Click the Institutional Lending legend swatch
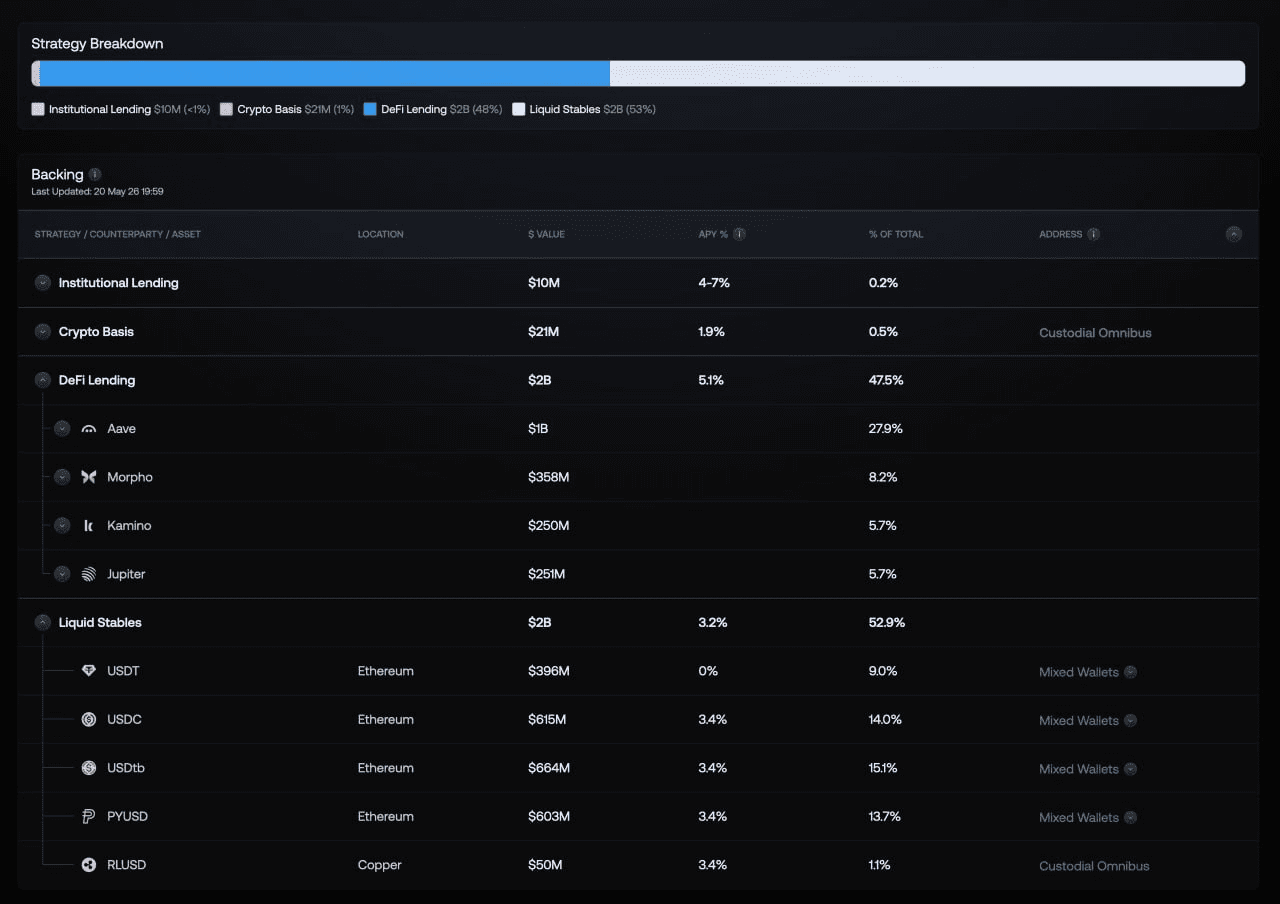Screen dimensions: 1280x904 (x=38, y=109)
